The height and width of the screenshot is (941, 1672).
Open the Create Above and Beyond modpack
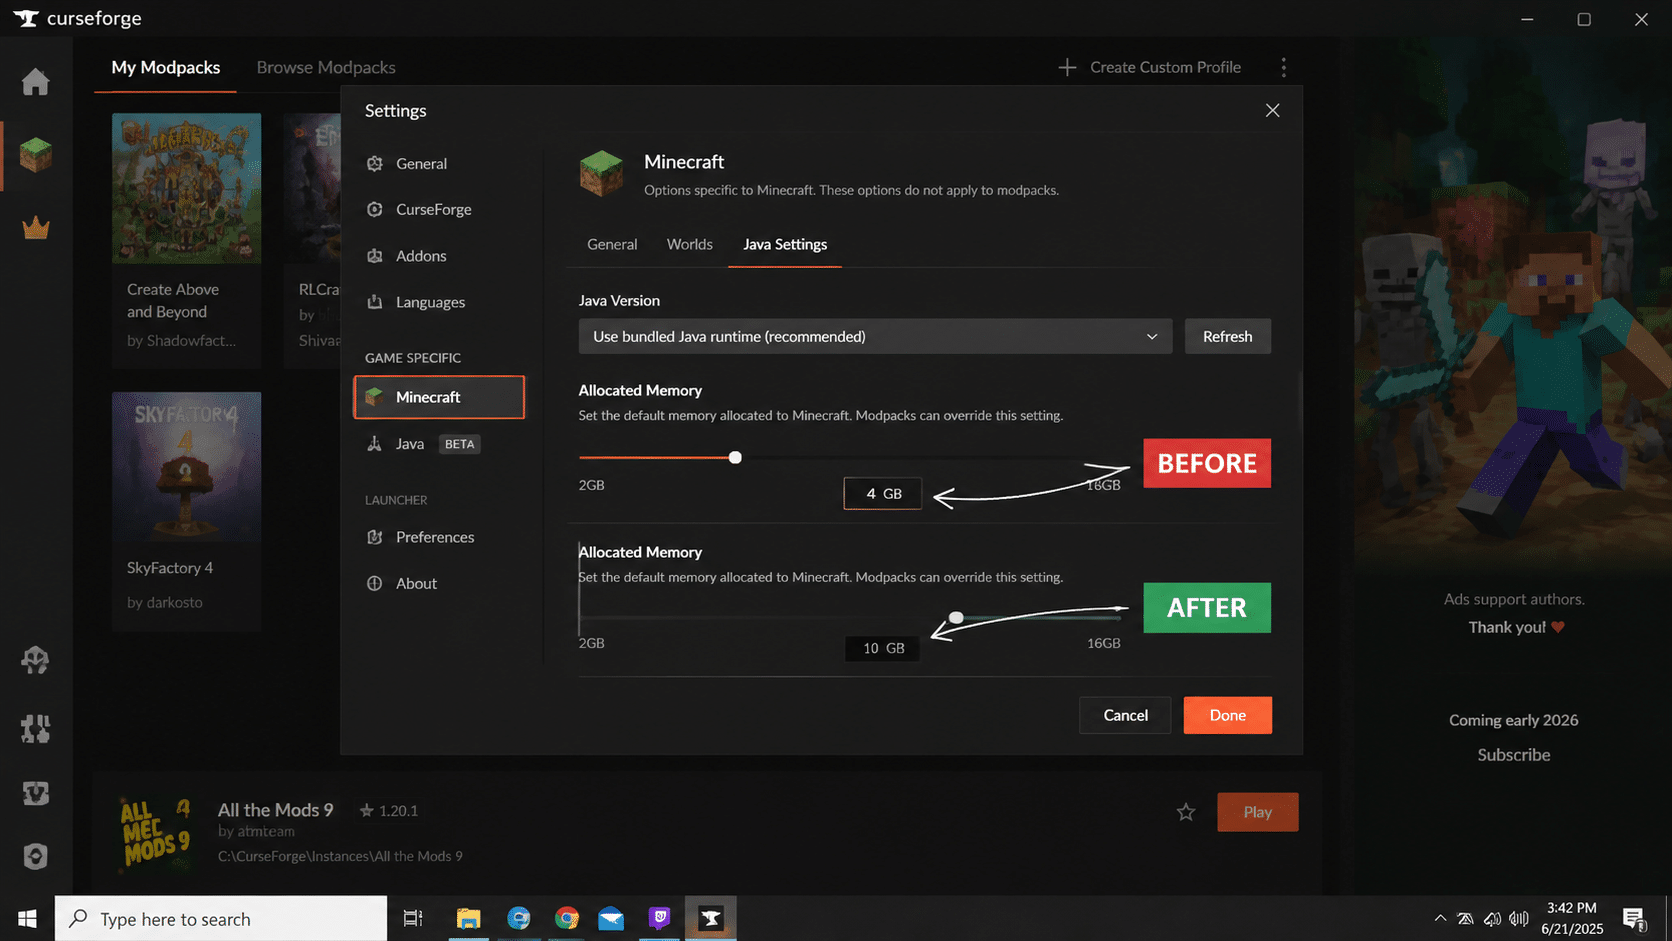click(x=186, y=240)
